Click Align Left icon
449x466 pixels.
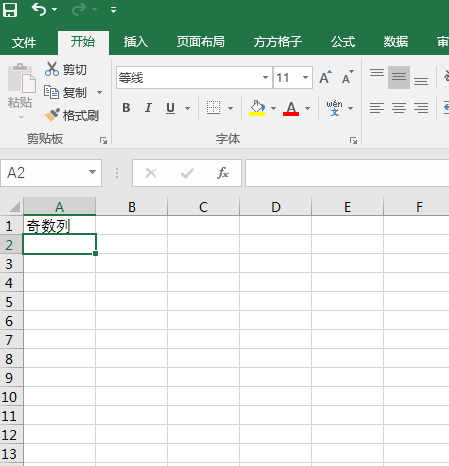[x=377, y=108]
